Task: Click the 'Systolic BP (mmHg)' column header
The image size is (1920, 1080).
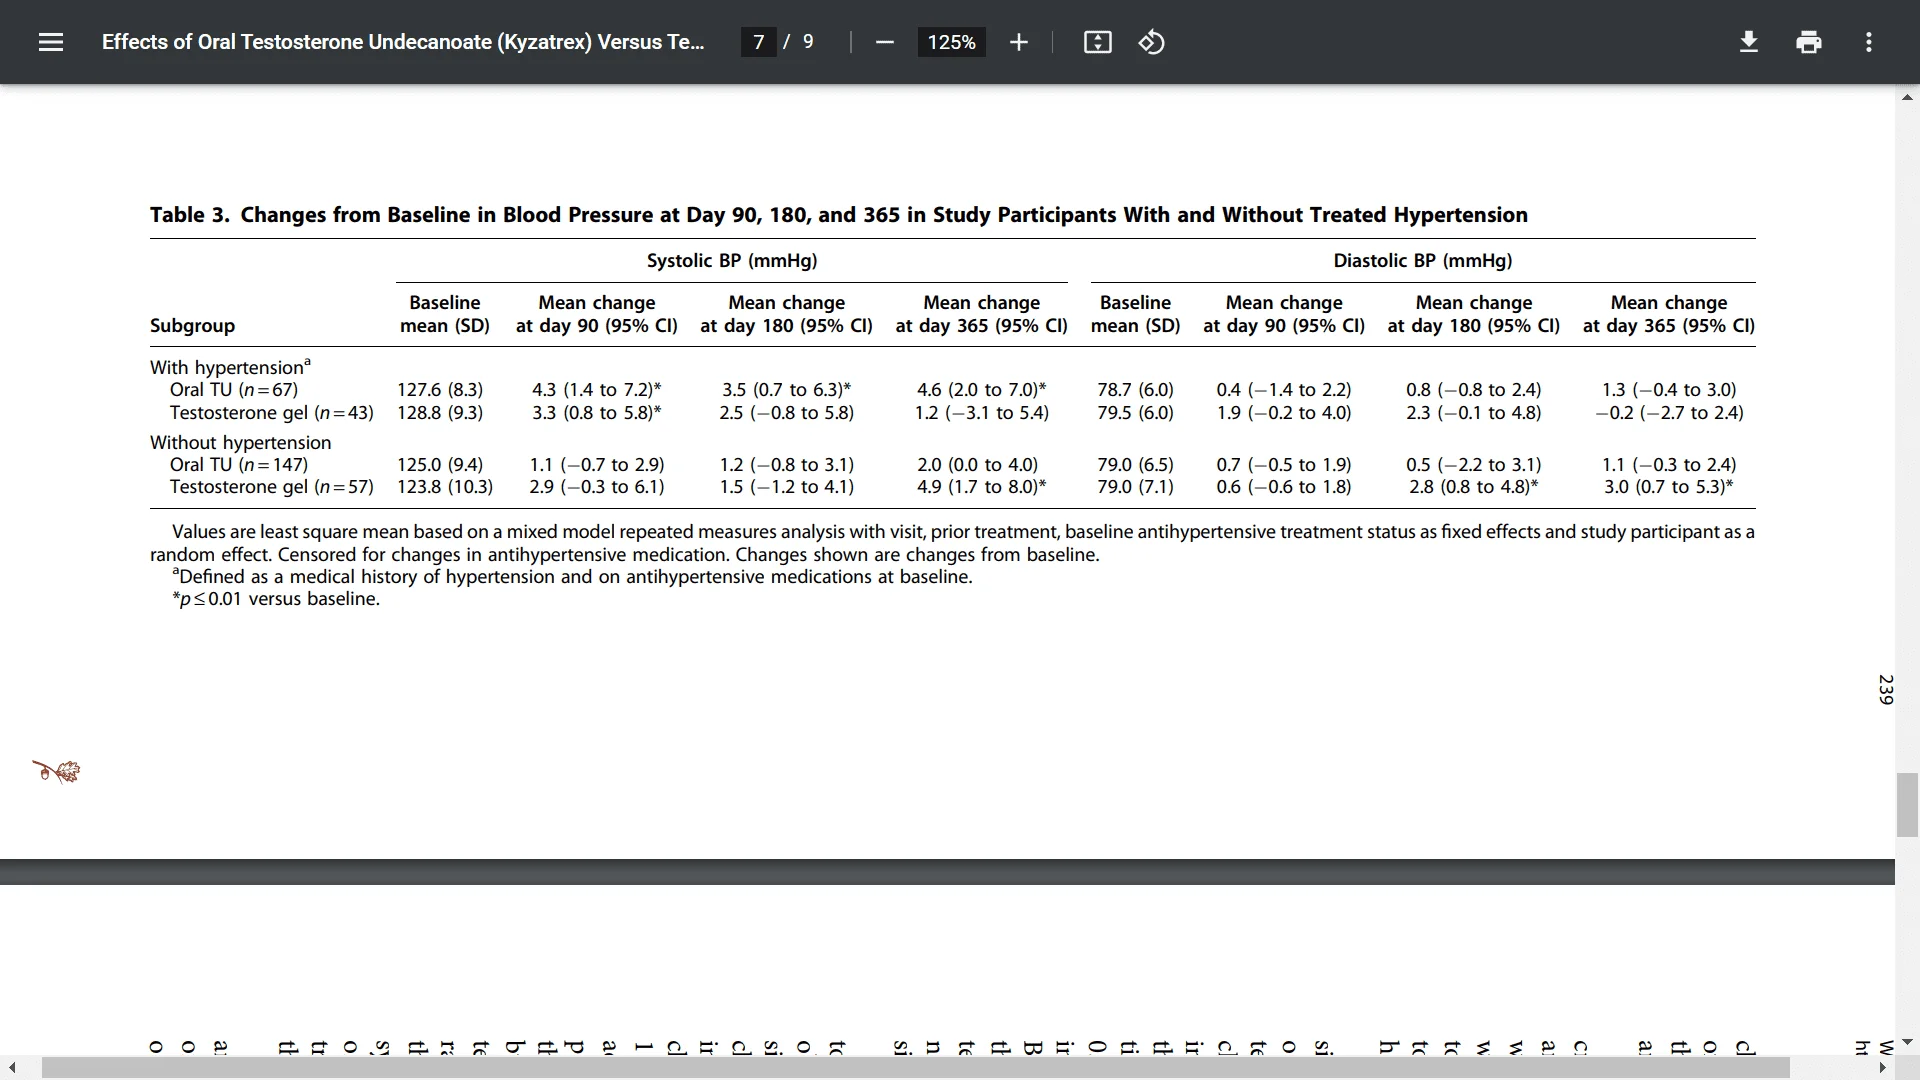Action: (732, 261)
